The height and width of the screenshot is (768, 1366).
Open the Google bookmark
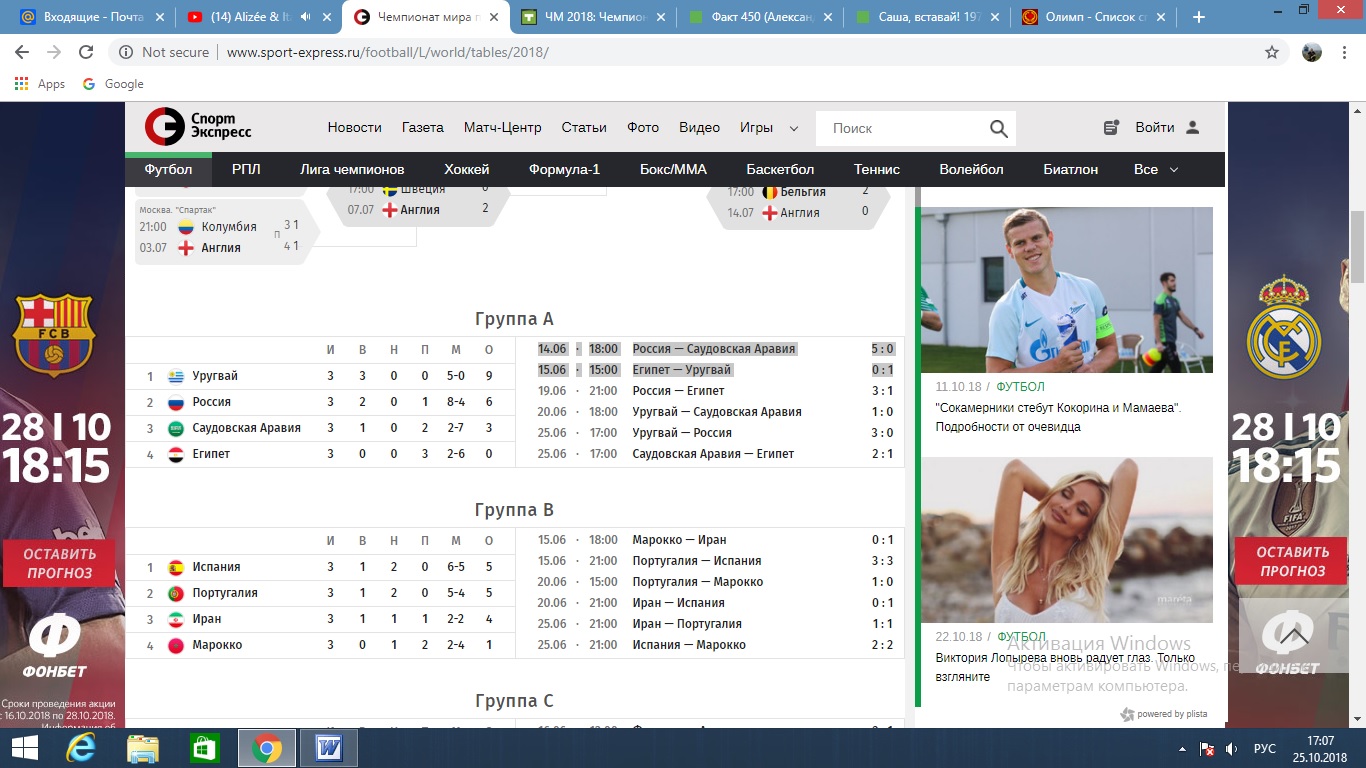(113, 84)
